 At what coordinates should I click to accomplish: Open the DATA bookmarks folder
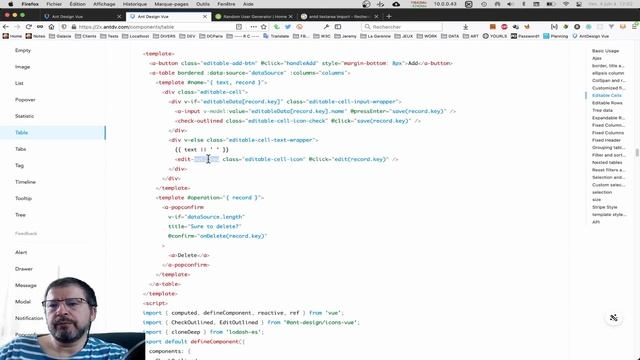tap(449, 36)
